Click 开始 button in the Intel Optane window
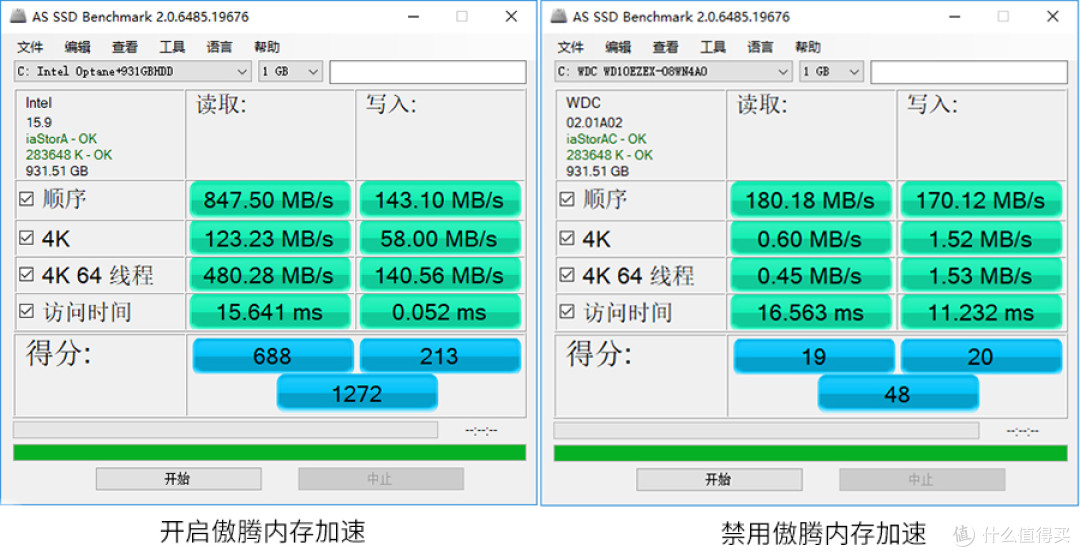The width and height of the screenshot is (1080, 557). pos(178,479)
